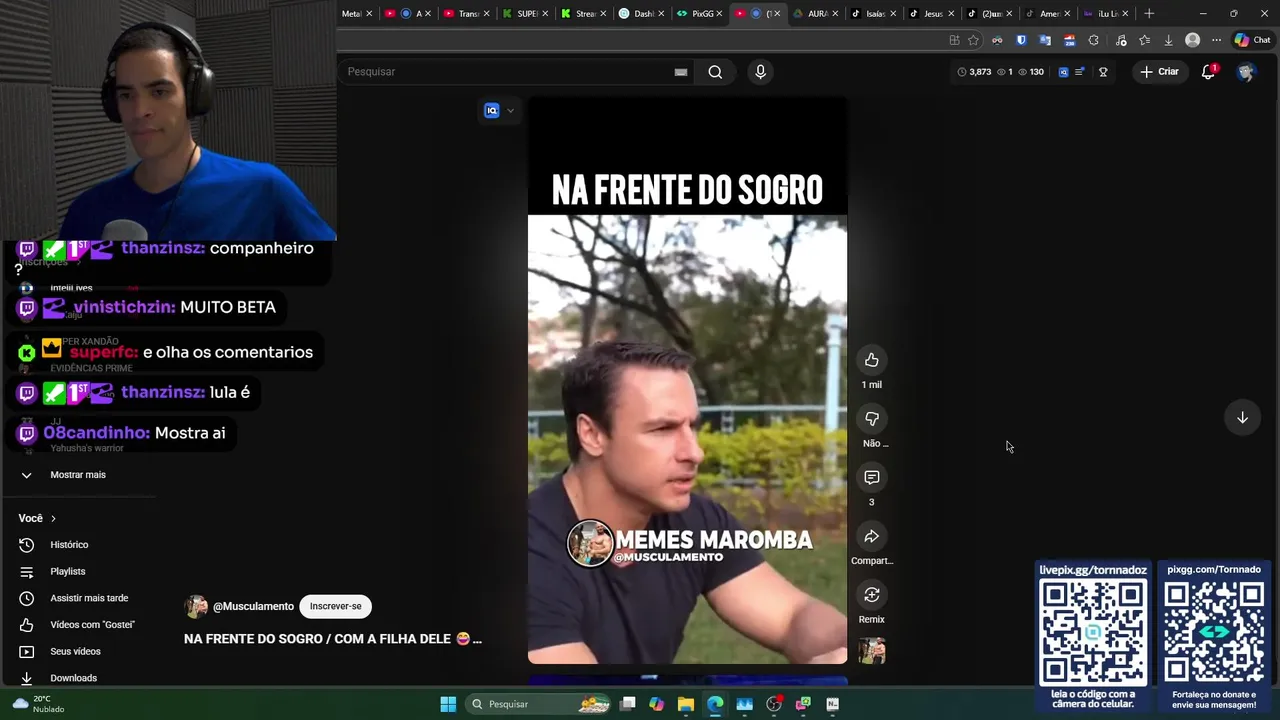Viewport: 1280px width, 720px height.
Task: Switch to the PixGG browser tab
Action: click(x=698, y=14)
